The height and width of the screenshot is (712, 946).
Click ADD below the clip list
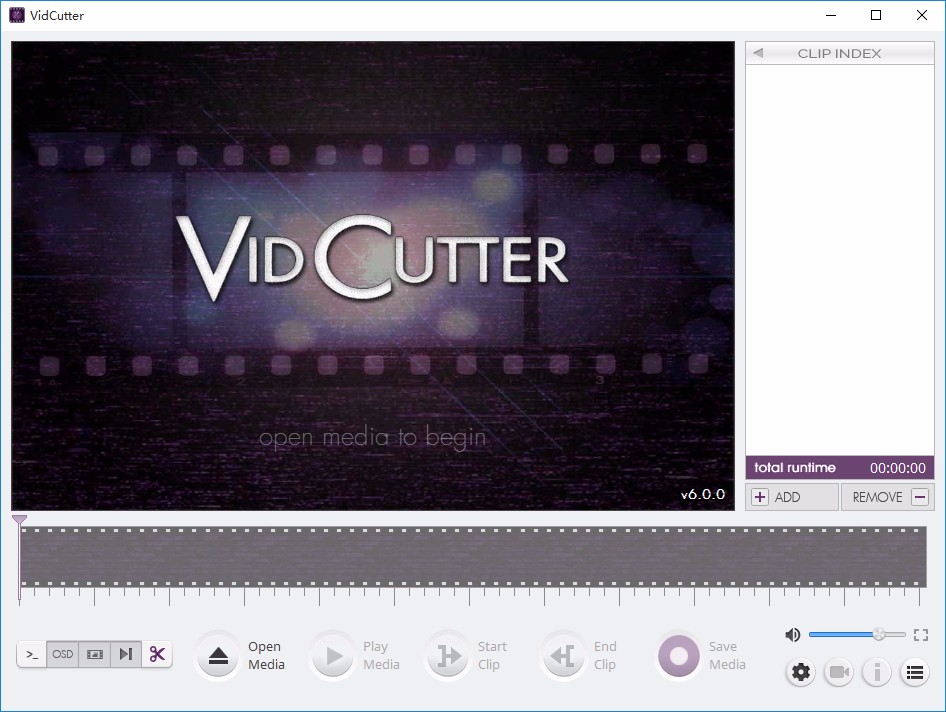791,496
